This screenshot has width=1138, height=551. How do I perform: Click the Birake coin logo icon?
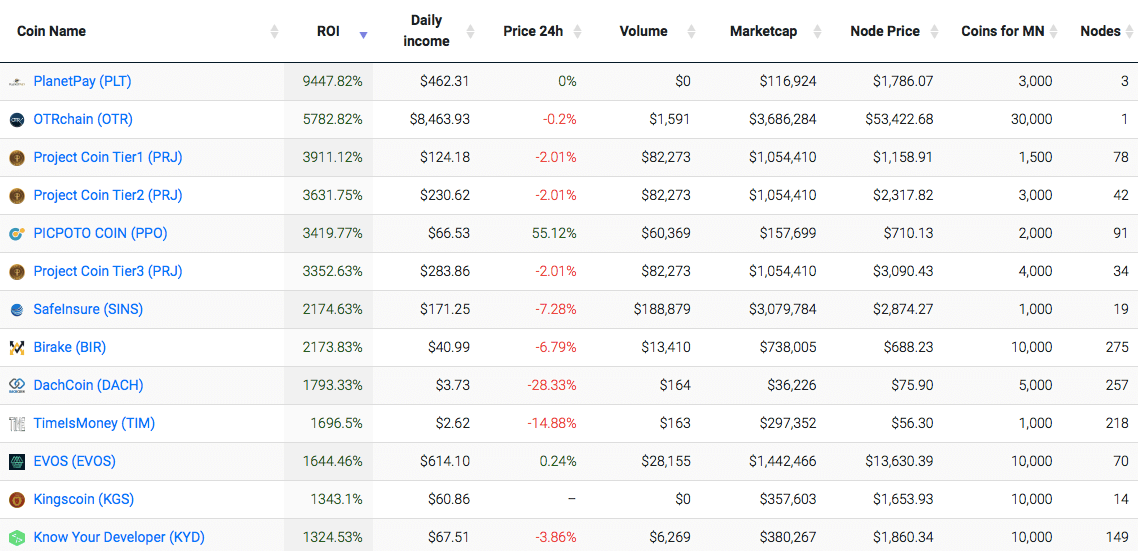[16, 348]
